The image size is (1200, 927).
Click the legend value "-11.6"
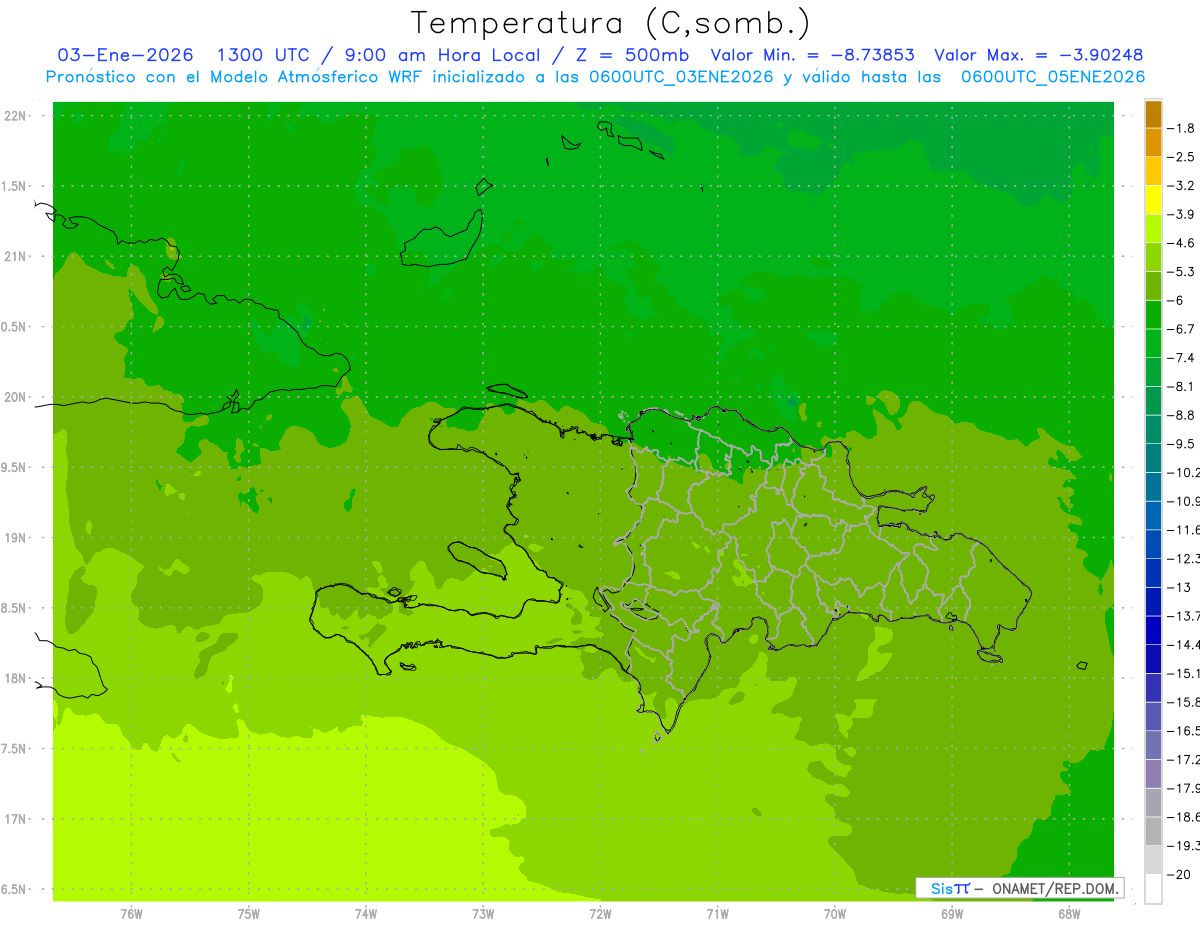click(x=1183, y=530)
